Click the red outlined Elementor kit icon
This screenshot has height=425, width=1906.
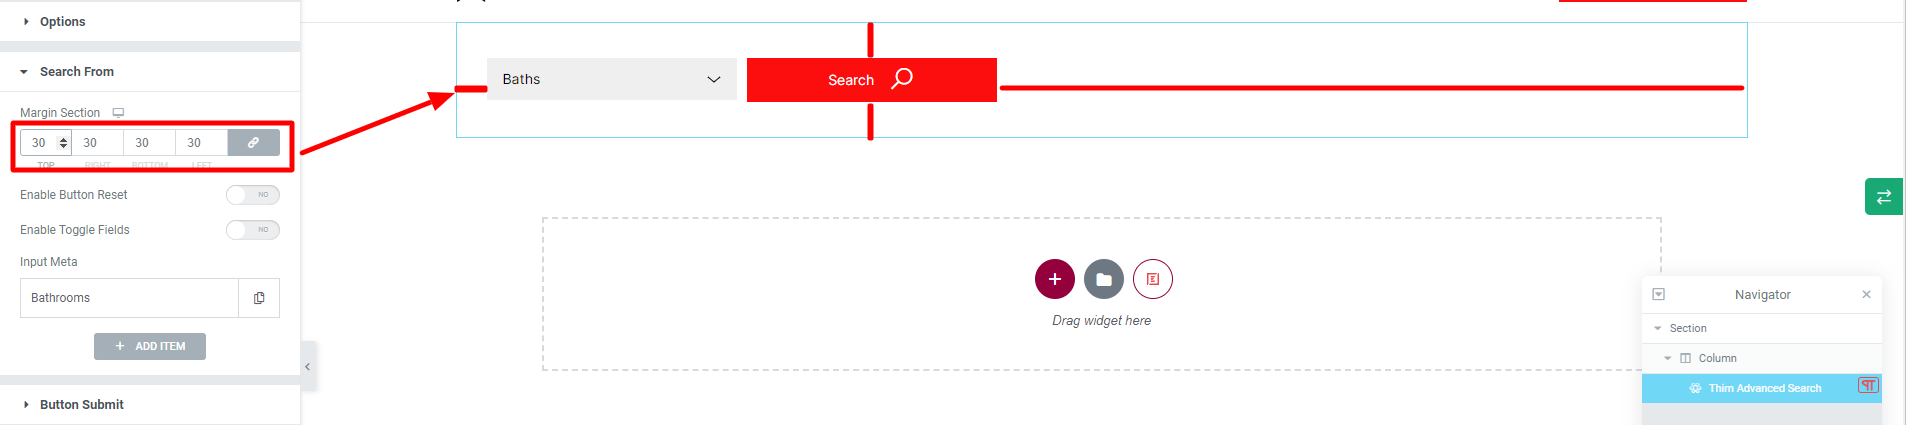[1153, 279]
